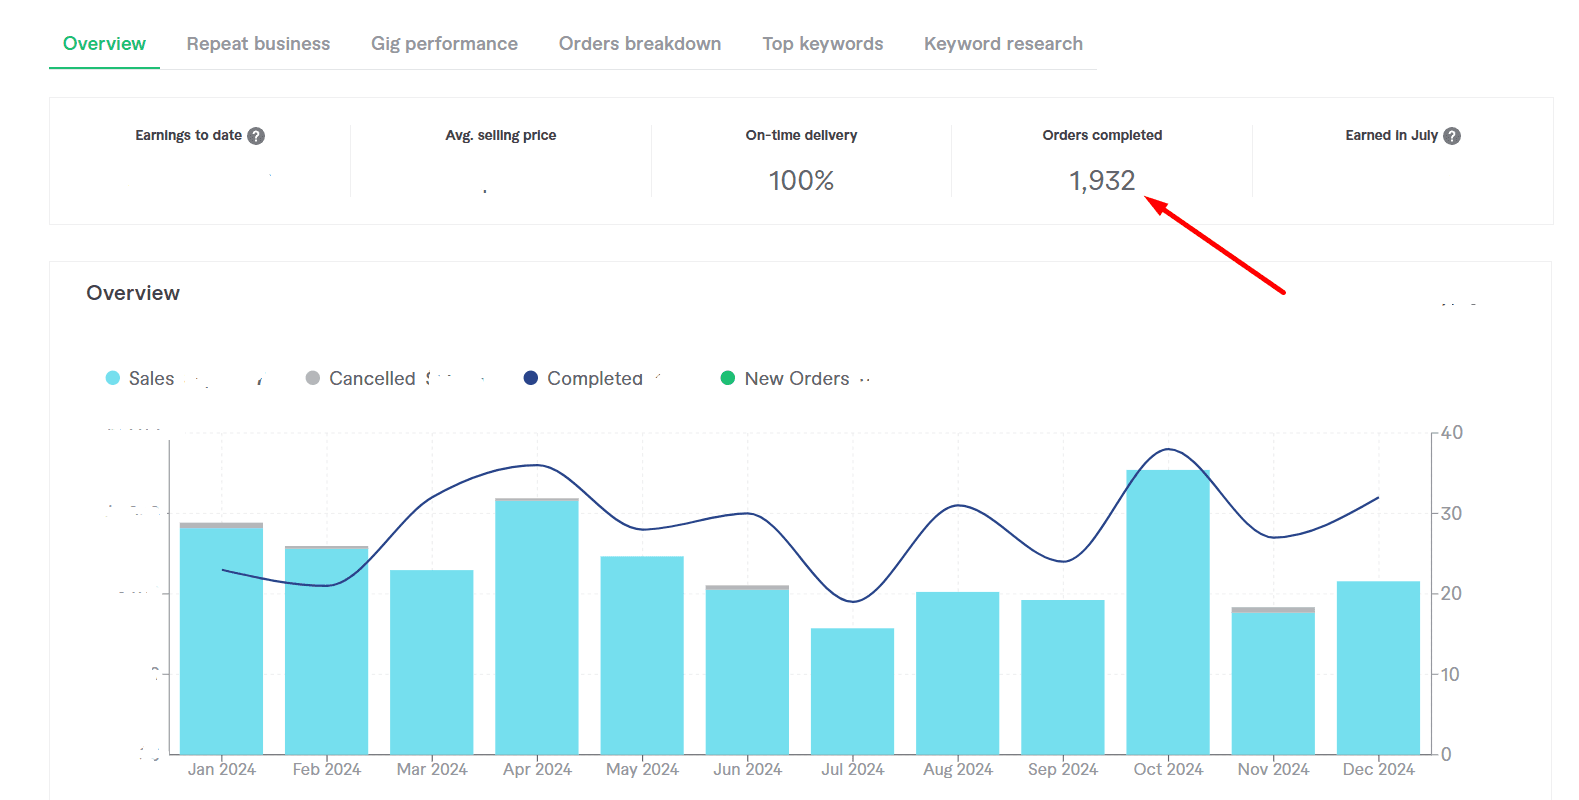Viewport: 1579px width, 800px height.
Task: Click the 100% On-time delivery value
Action: pos(801,181)
